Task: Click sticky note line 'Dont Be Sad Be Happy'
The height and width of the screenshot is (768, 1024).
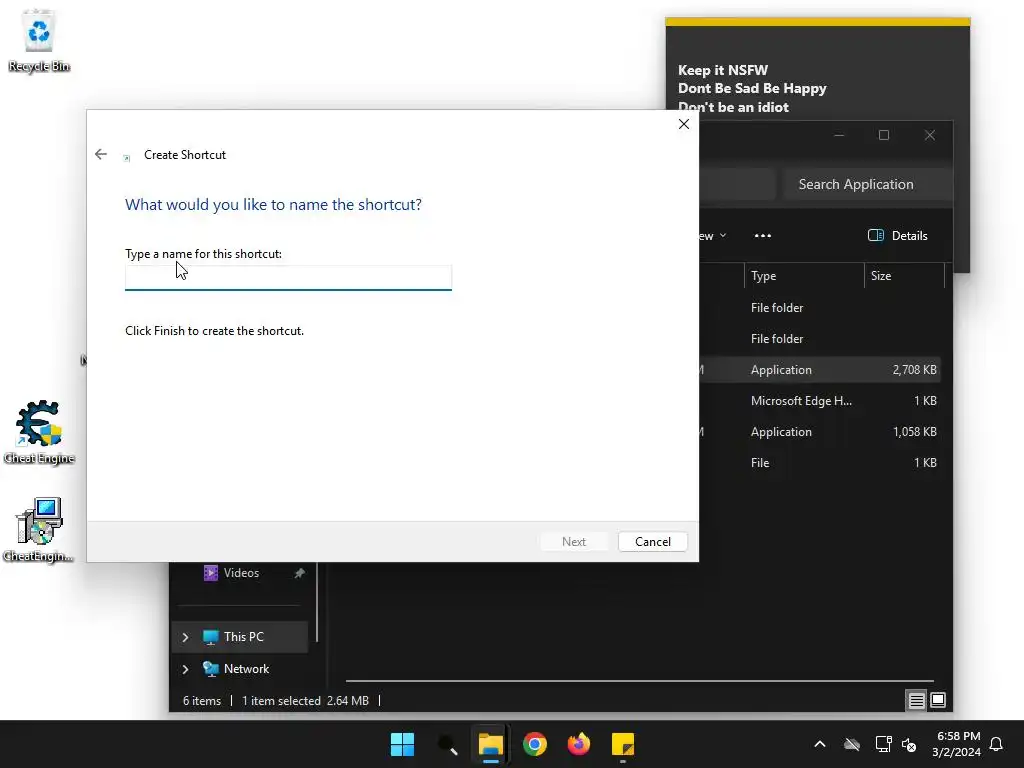Action: [752, 88]
